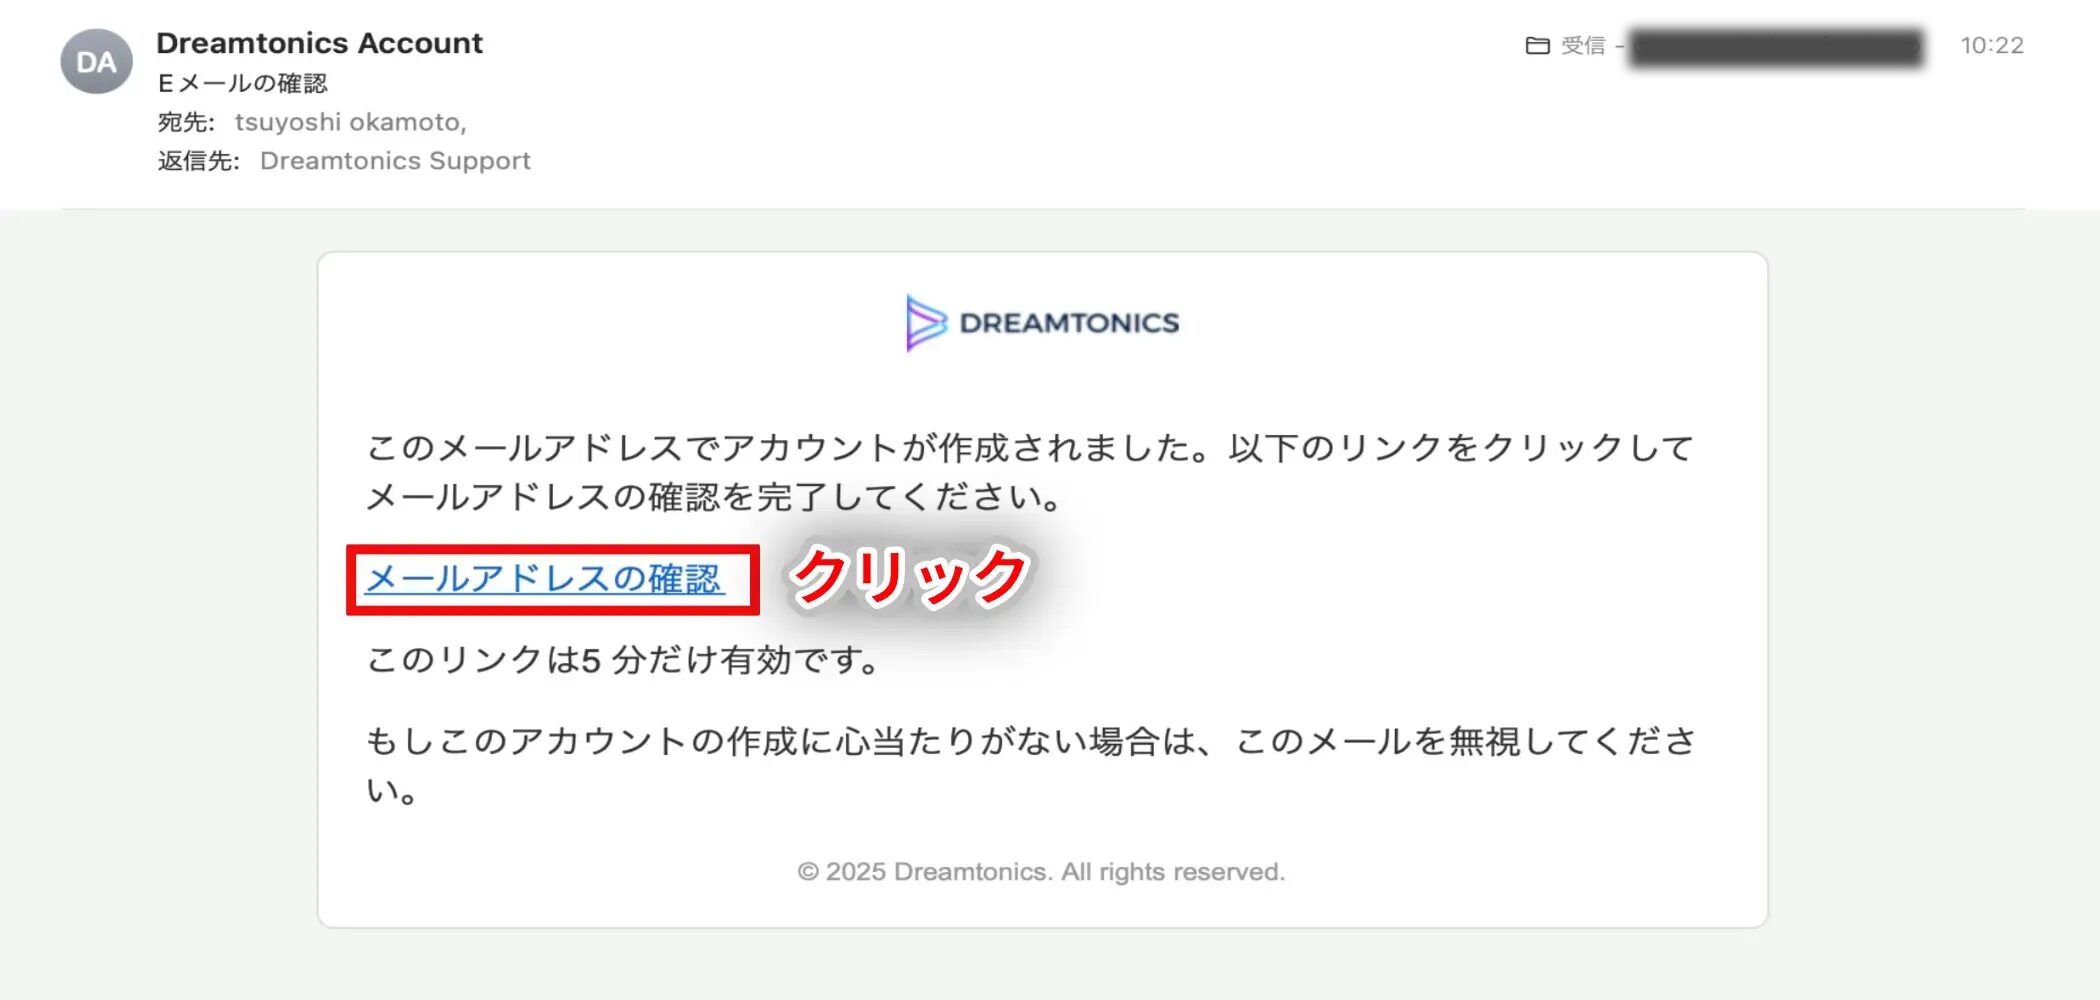Click the DA sender avatar
Viewport: 2100px width, 1000px height.
pos(97,62)
